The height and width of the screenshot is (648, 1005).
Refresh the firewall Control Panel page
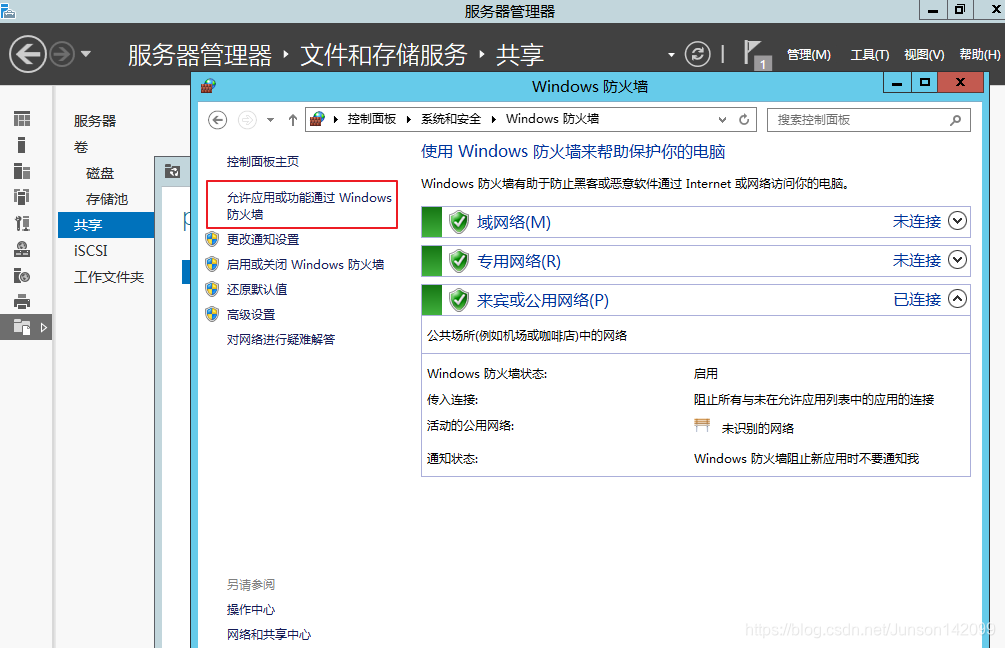[x=744, y=120]
